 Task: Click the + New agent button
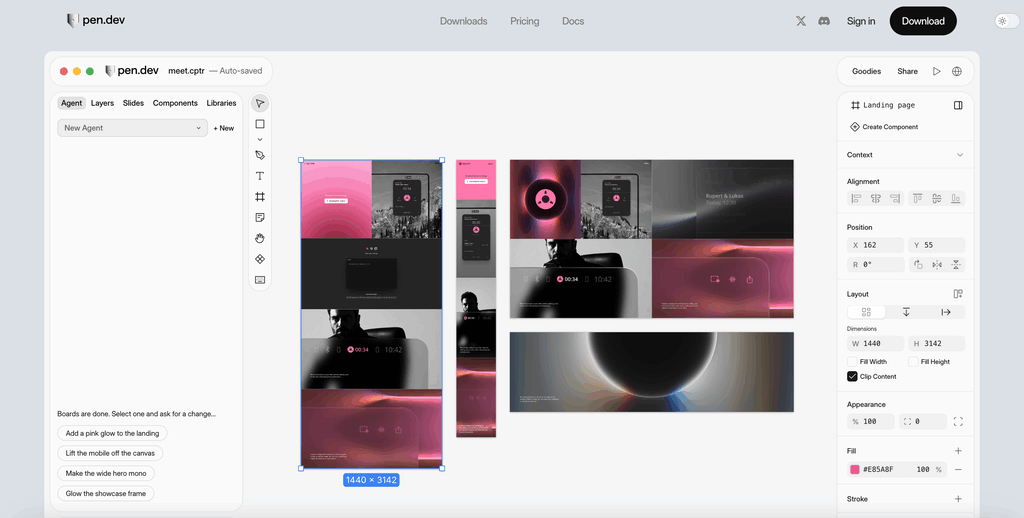(223, 128)
